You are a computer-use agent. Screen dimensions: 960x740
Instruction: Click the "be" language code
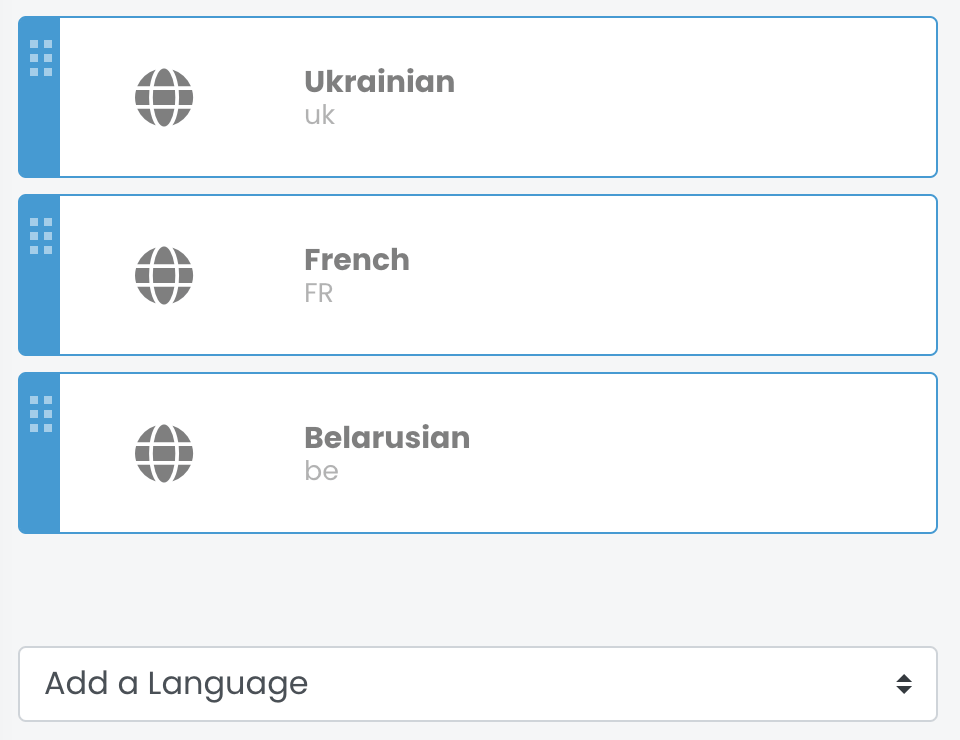point(321,471)
